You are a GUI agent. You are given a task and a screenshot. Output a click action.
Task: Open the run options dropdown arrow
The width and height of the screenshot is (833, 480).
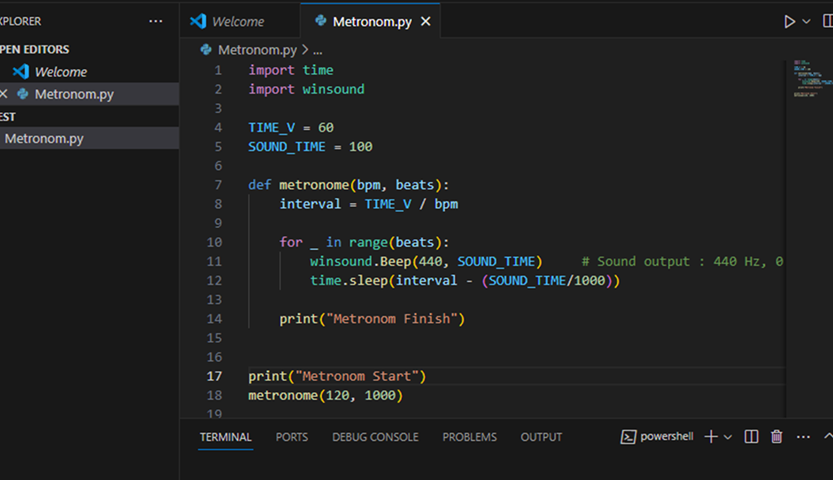point(807,21)
